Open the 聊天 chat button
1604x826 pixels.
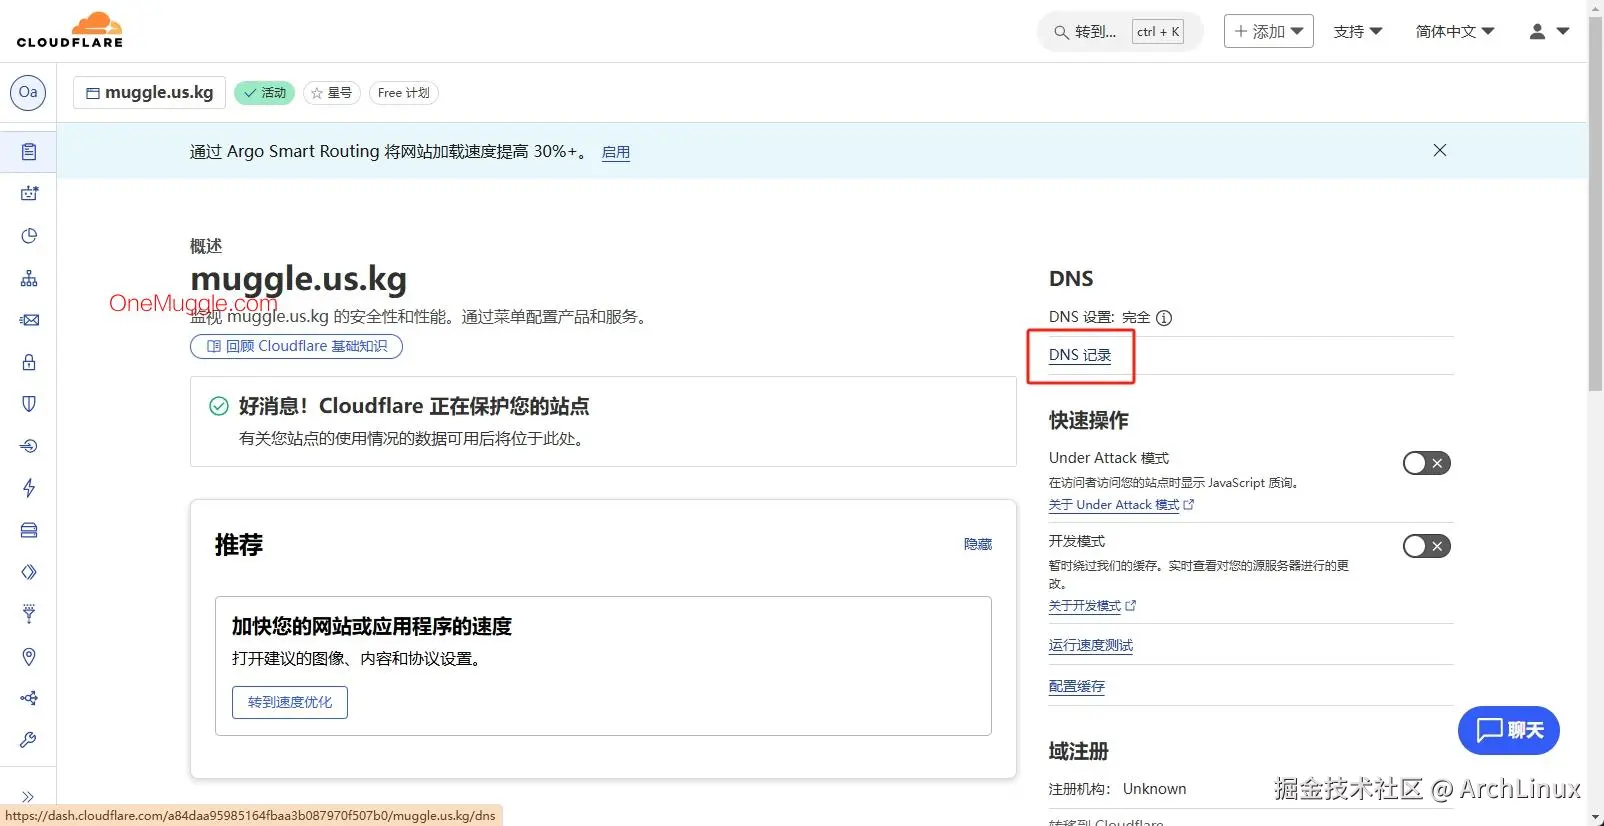click(1509, 730)
